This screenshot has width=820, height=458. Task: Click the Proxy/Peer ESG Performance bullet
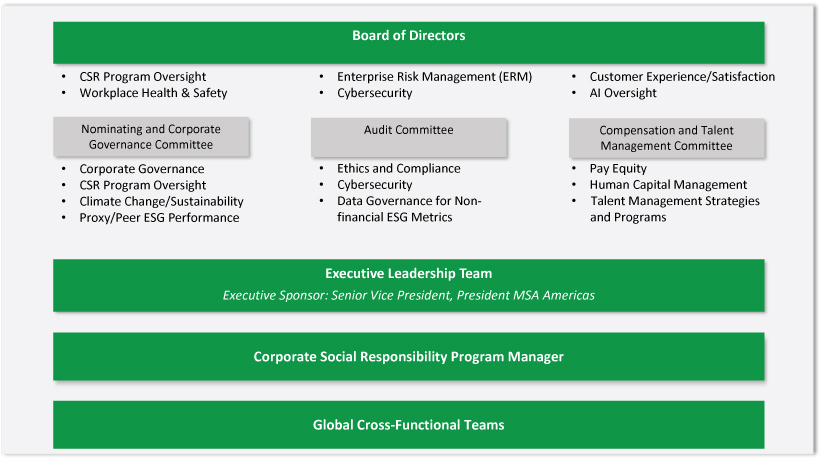tap(159, 217)
